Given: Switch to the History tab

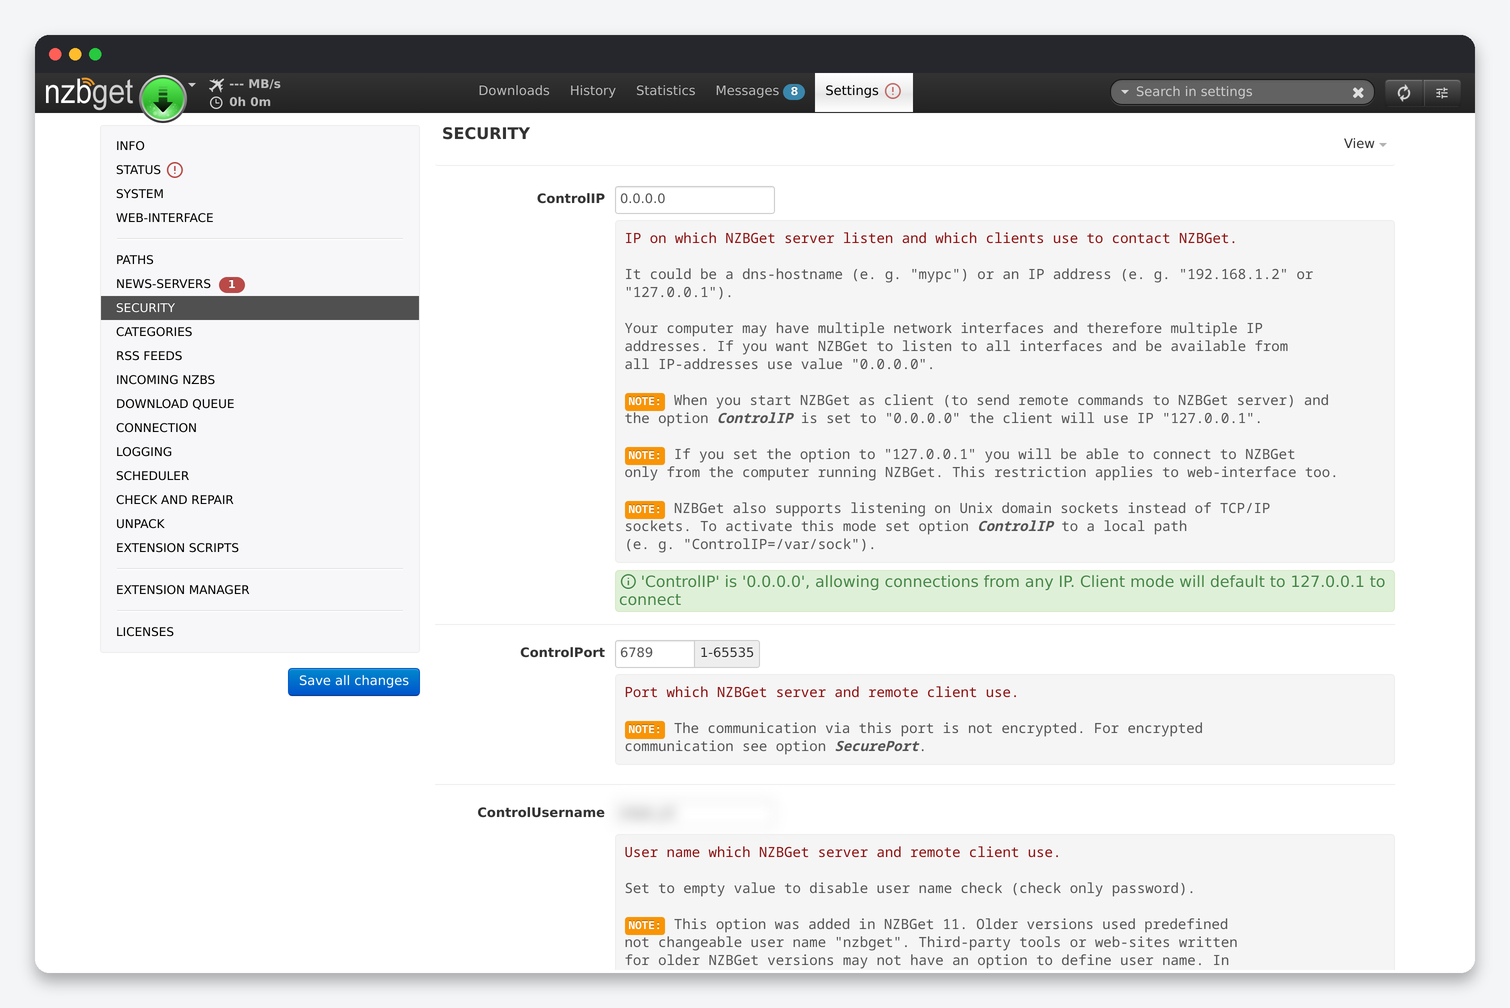Looking at the screenshot, I should [x=593, y=91].
